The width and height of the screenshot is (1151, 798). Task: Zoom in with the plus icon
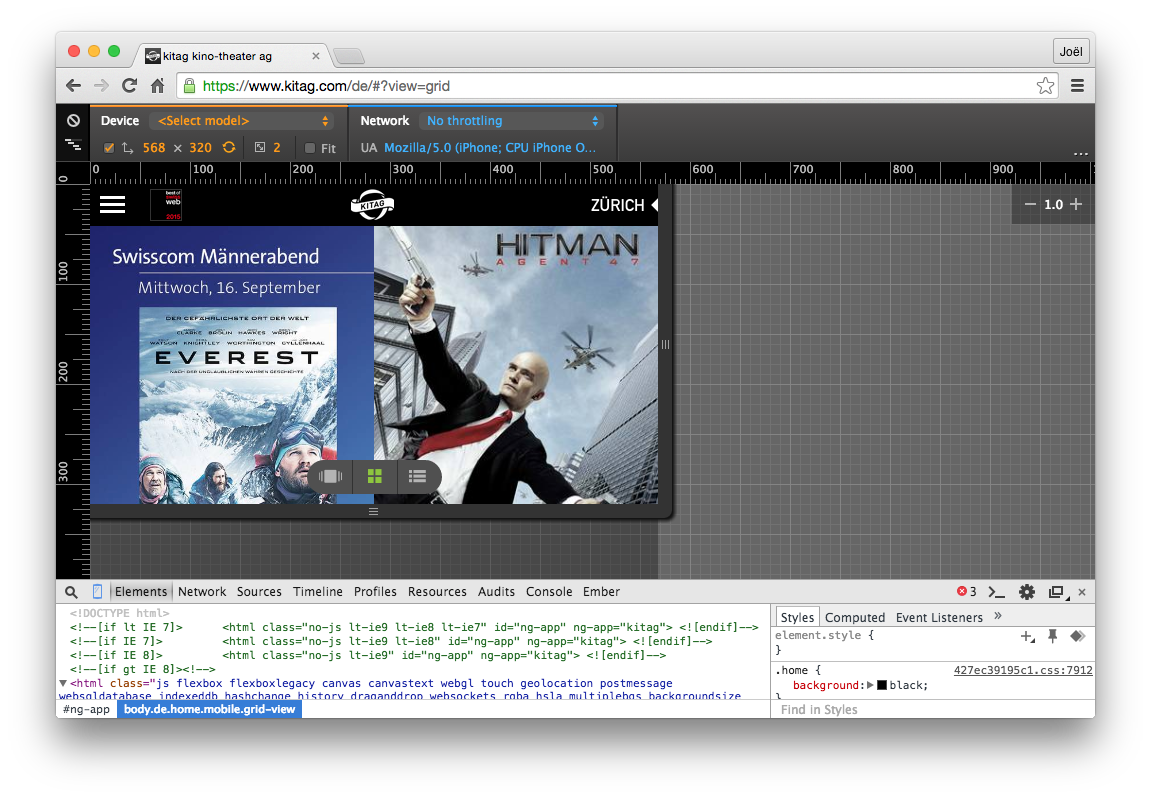(1076, 204)
